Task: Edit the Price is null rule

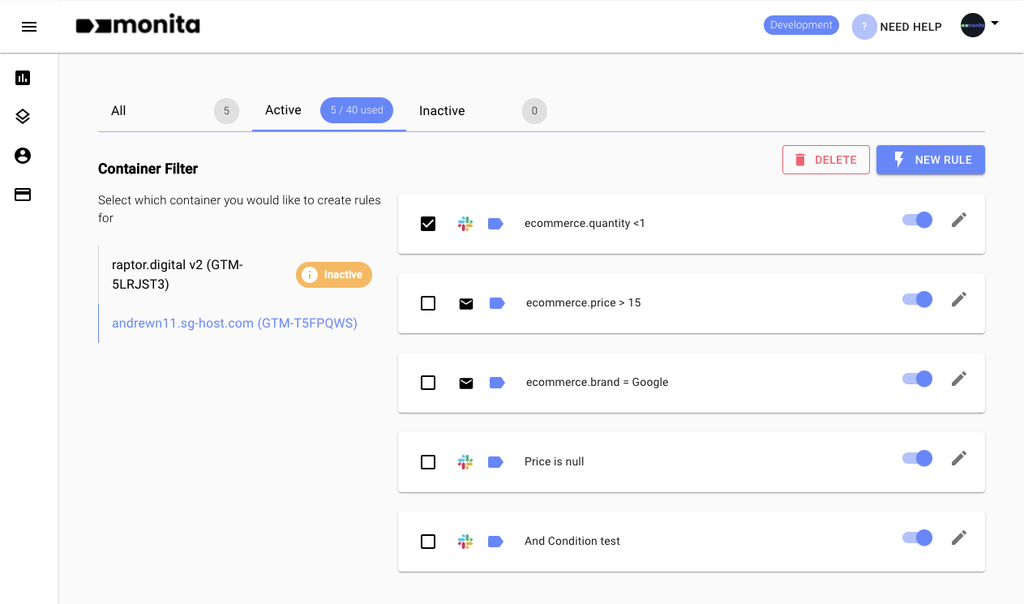Action: (959, 458)
